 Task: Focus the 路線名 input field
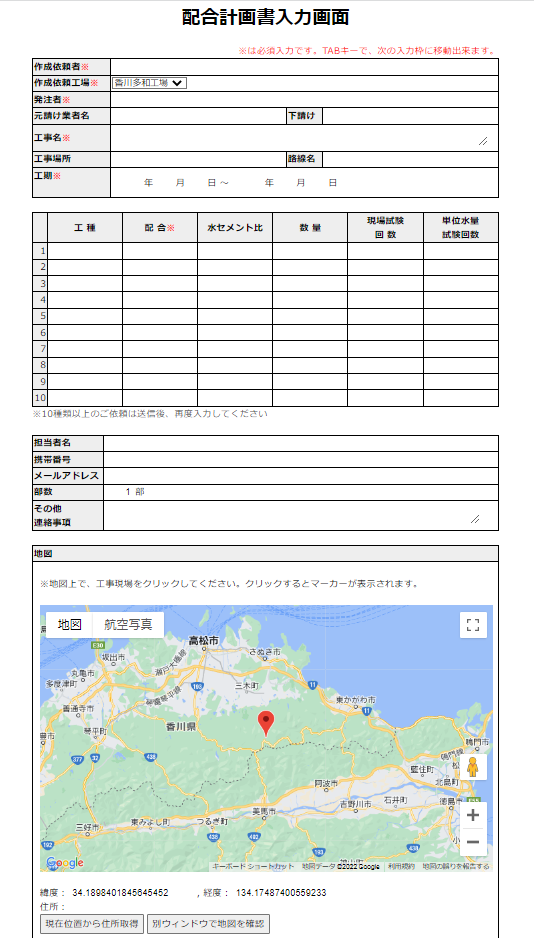coord(410,159)
